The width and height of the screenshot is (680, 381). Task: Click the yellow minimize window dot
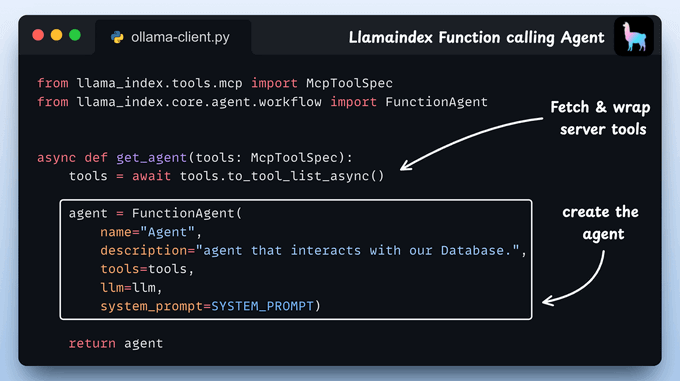(56, 35)
